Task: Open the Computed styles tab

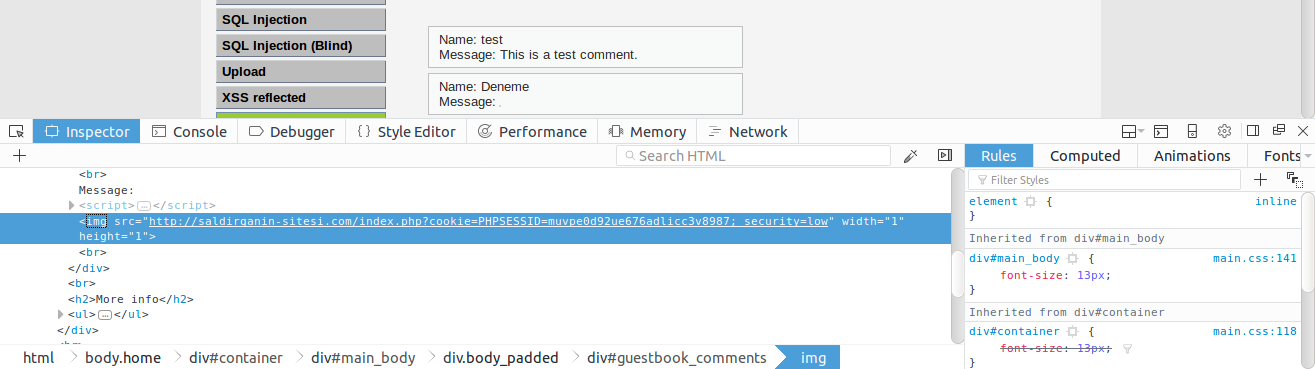Action: point(1085,156)
